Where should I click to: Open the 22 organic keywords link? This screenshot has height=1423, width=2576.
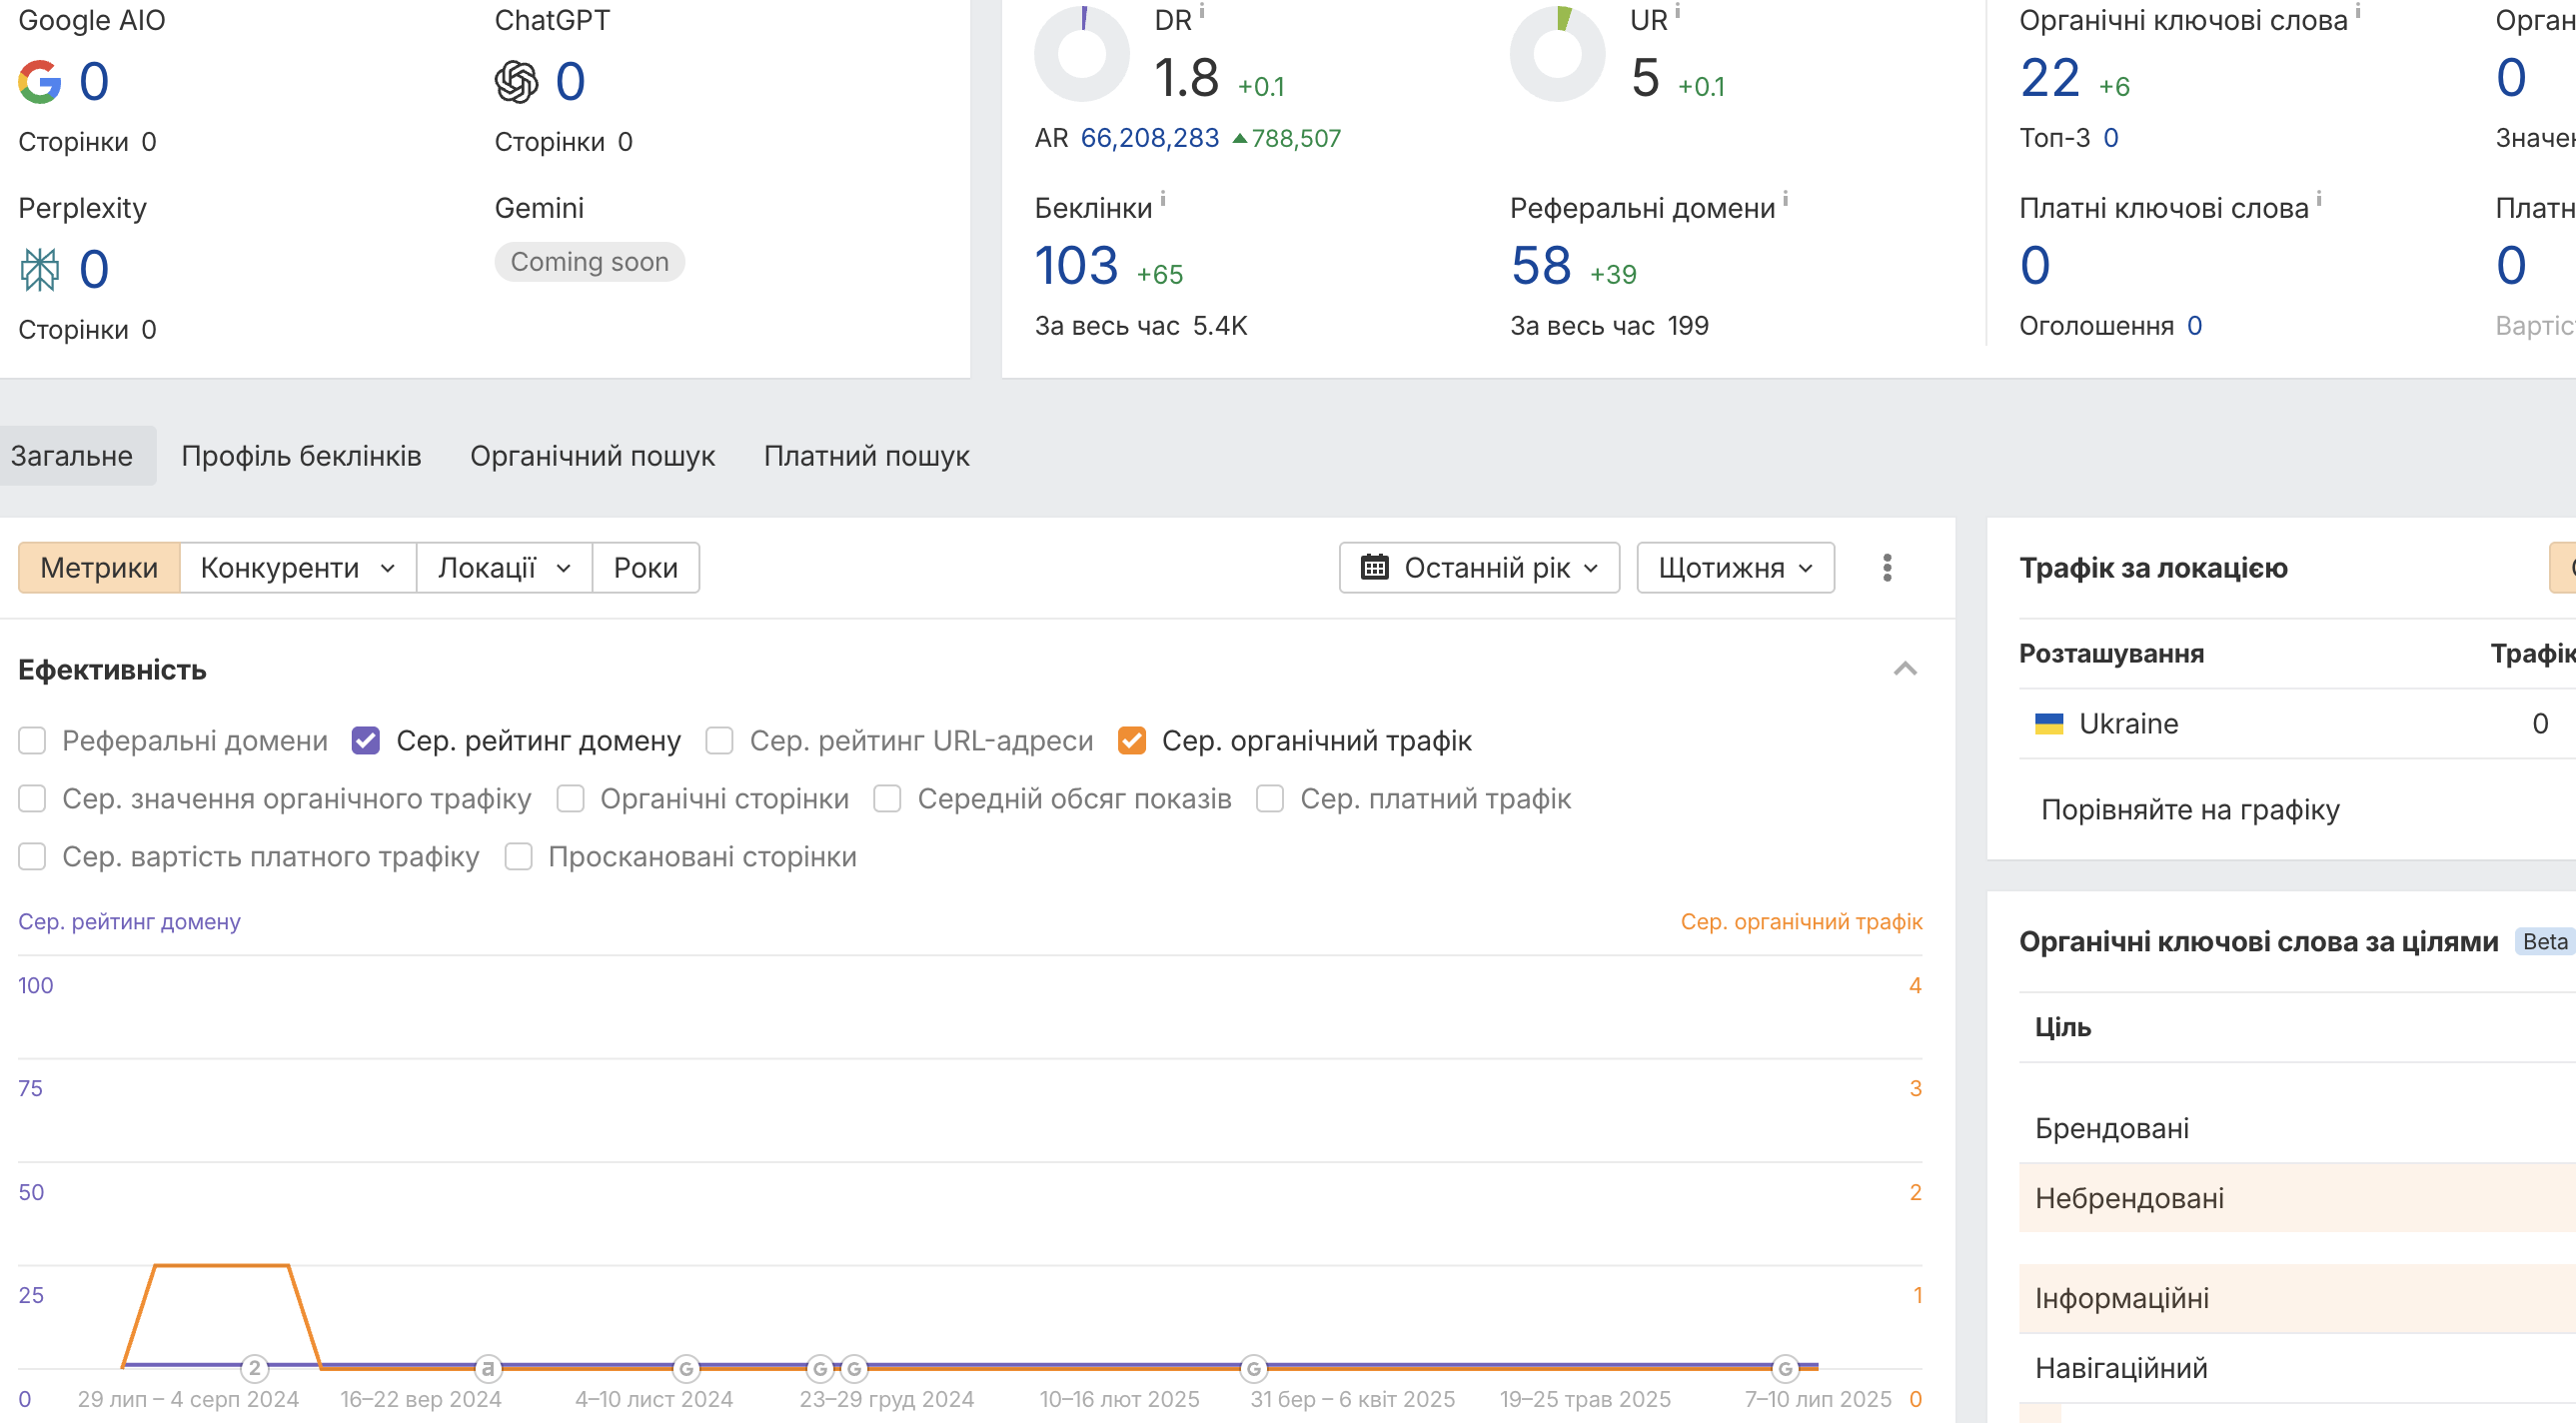click(x=2050, y=78)
